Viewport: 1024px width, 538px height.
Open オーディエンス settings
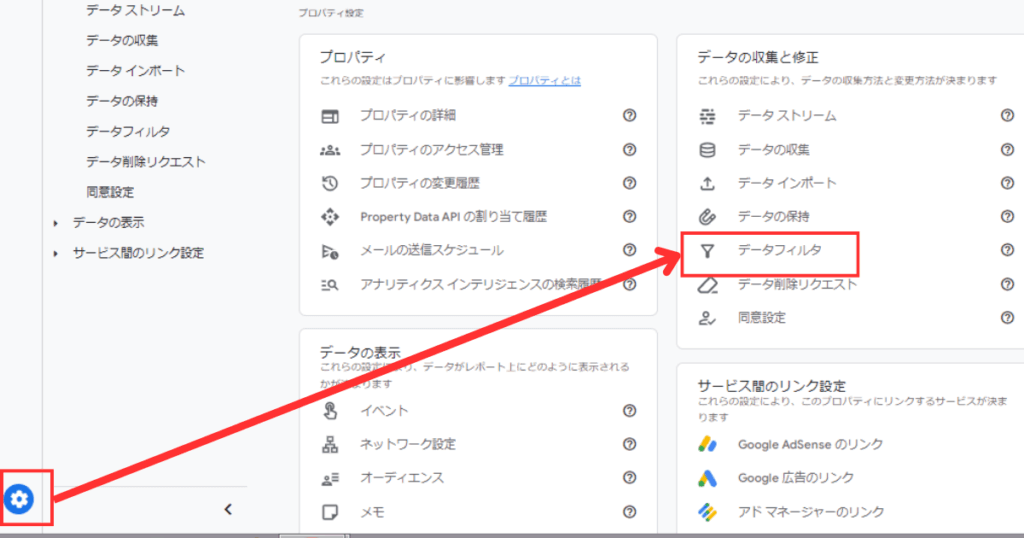click(402, 478)
